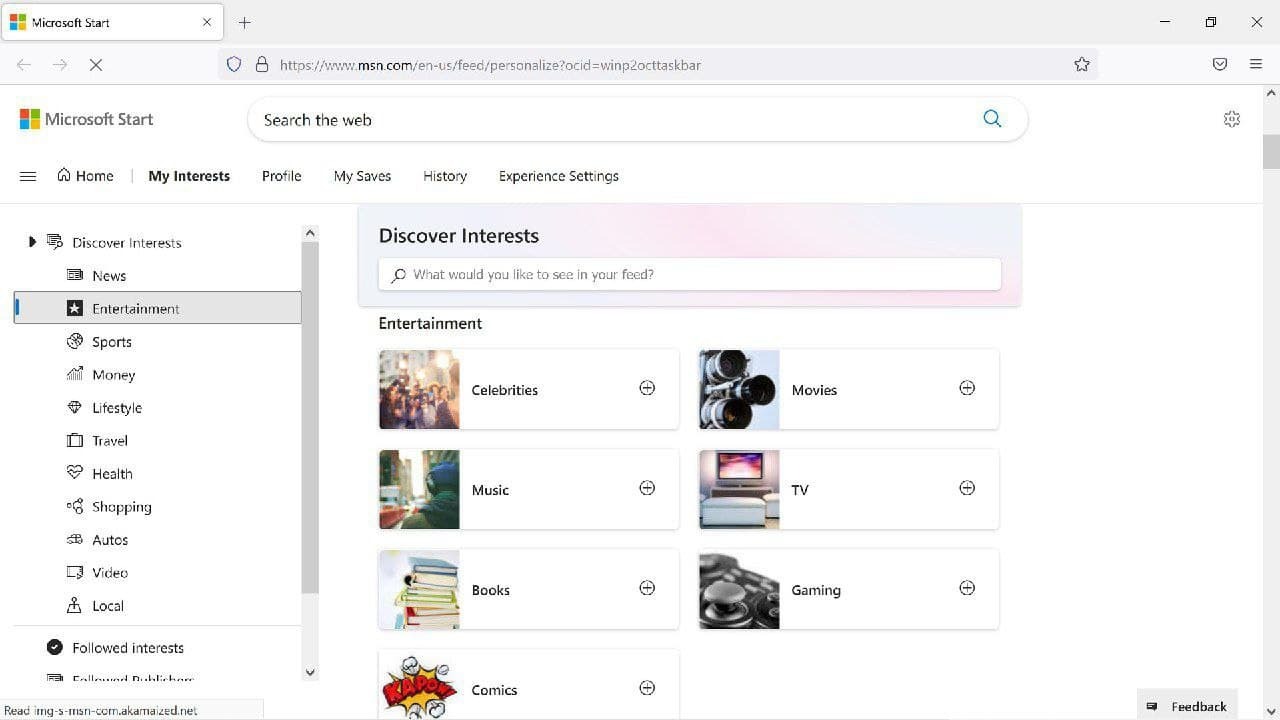The image size is (1280, 720).
Task: Click the Discover Interests search field
Action: [689, 274]
